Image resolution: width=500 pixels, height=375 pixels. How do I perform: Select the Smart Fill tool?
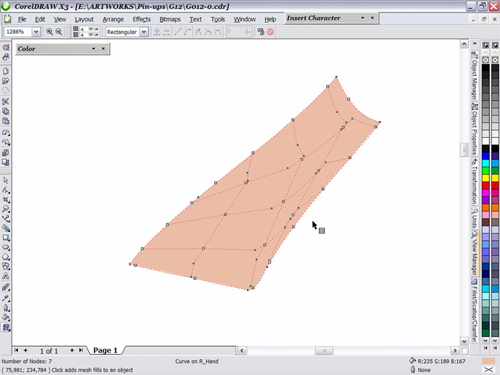pyautogui.click(x=6, y=228)
